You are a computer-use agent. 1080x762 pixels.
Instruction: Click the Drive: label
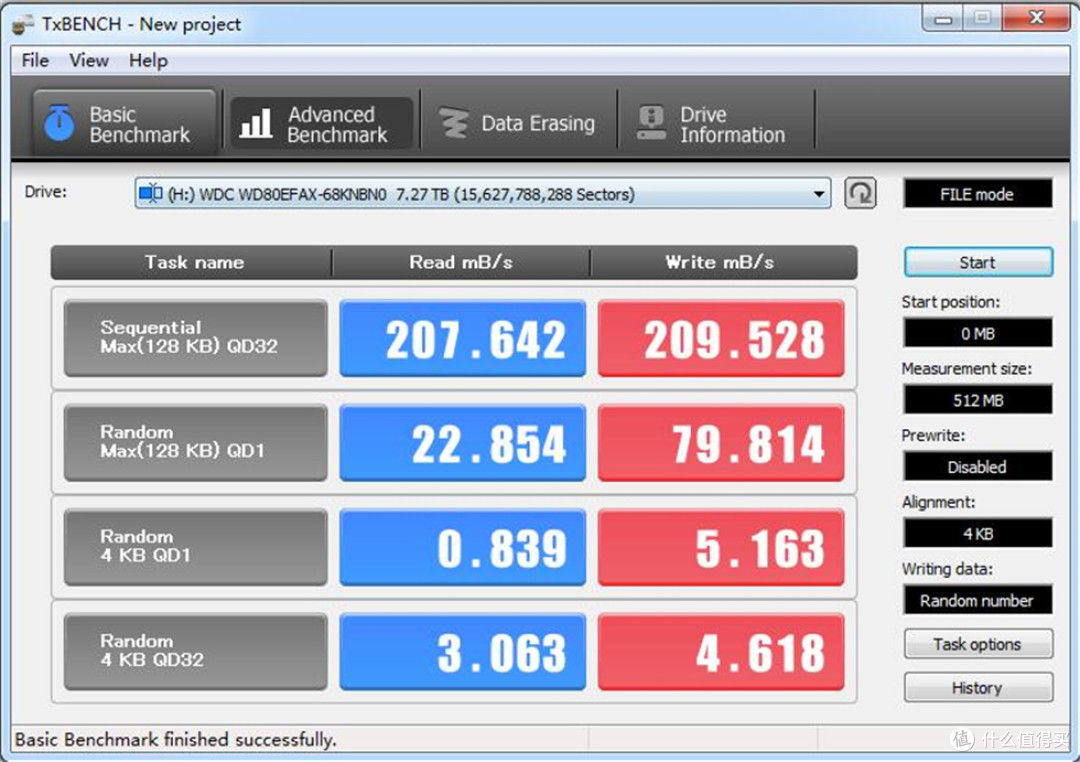[x=45, y=192]
